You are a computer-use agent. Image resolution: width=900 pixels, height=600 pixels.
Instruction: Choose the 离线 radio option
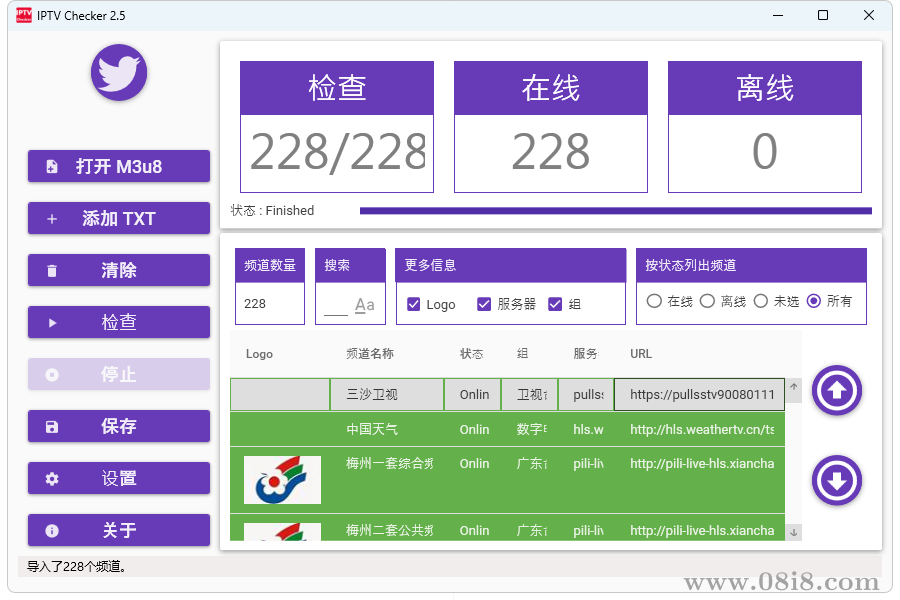(x=707, y=301)
